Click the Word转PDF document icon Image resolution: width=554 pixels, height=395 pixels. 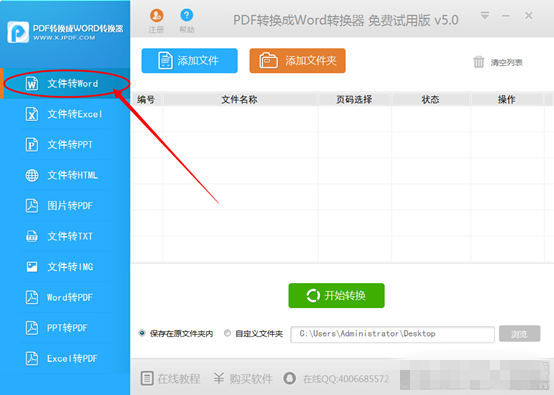click(x=32, y=297)
